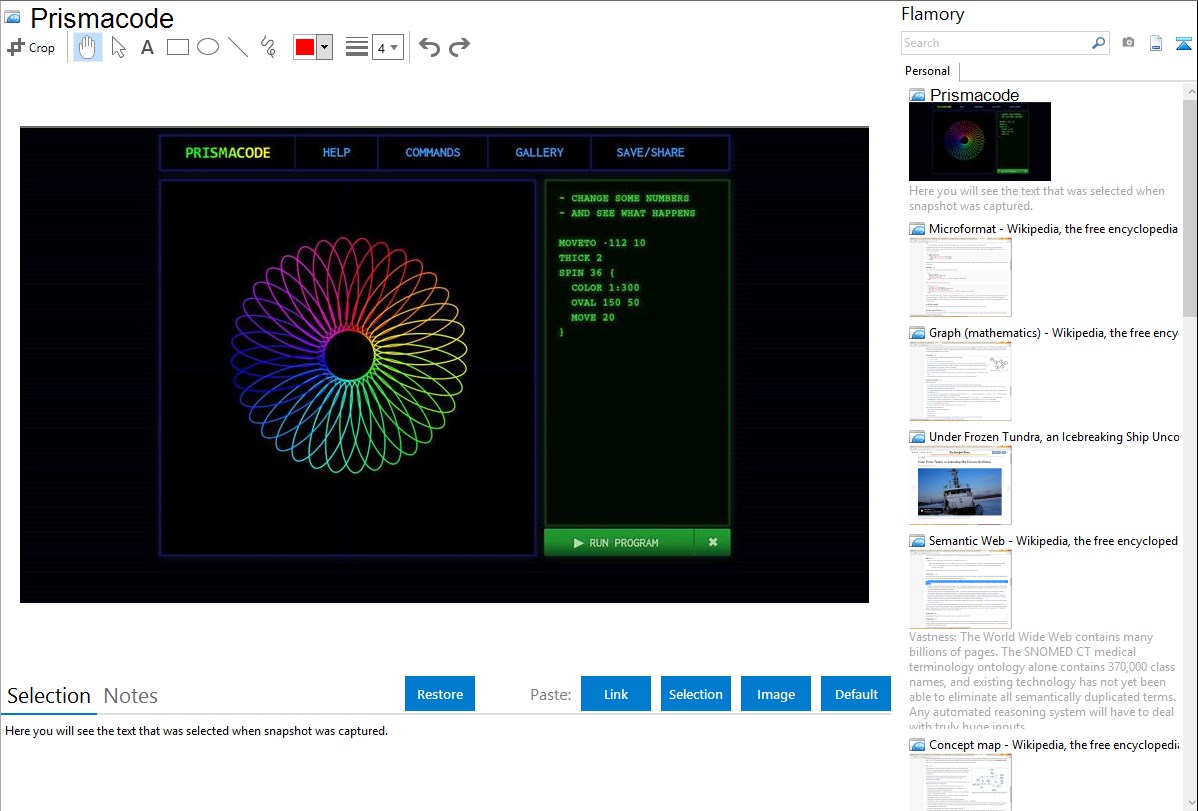Click the scroll-up arrow of snapshot list

tap(1190, 90)
